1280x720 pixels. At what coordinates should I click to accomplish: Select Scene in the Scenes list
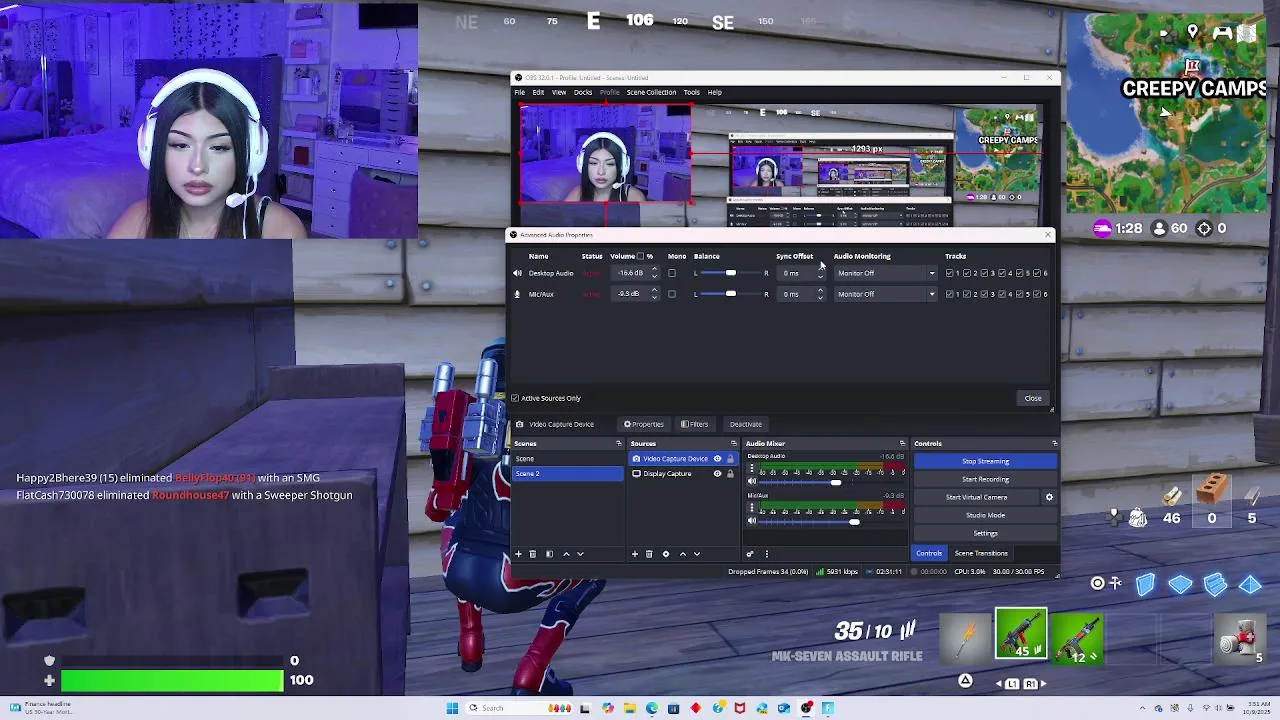(x=567, y=459)
